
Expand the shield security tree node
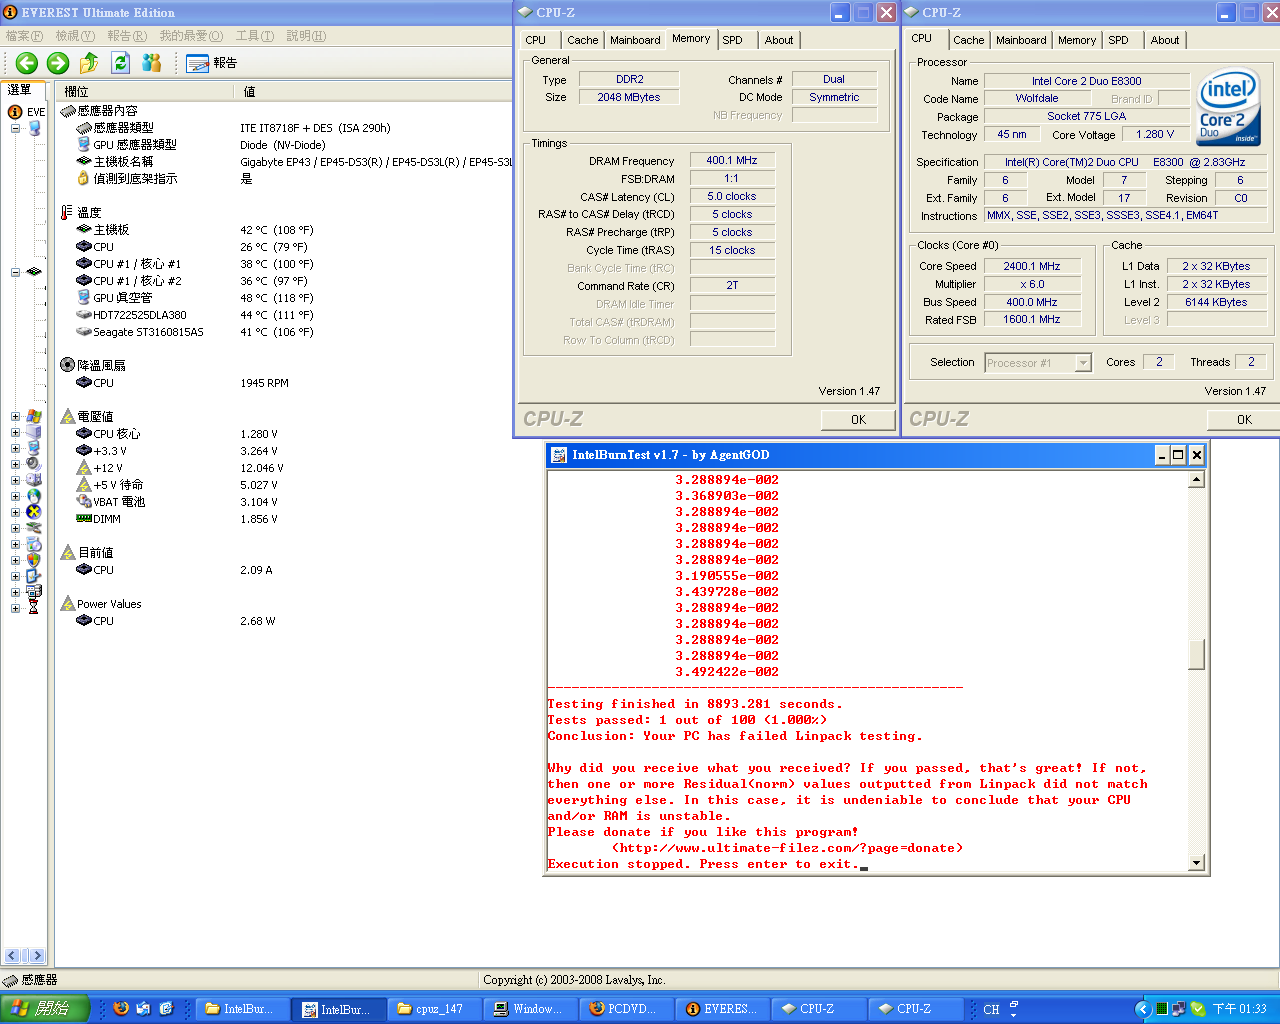15,560
